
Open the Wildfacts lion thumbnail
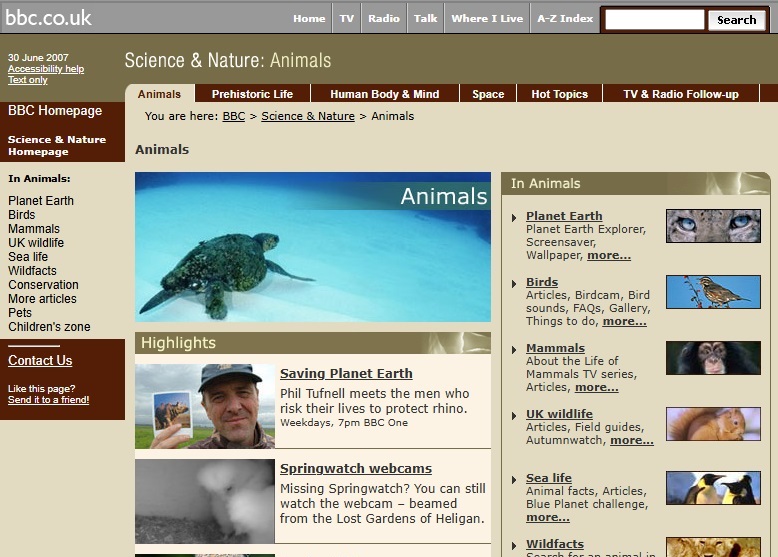[x=713, y=547]
